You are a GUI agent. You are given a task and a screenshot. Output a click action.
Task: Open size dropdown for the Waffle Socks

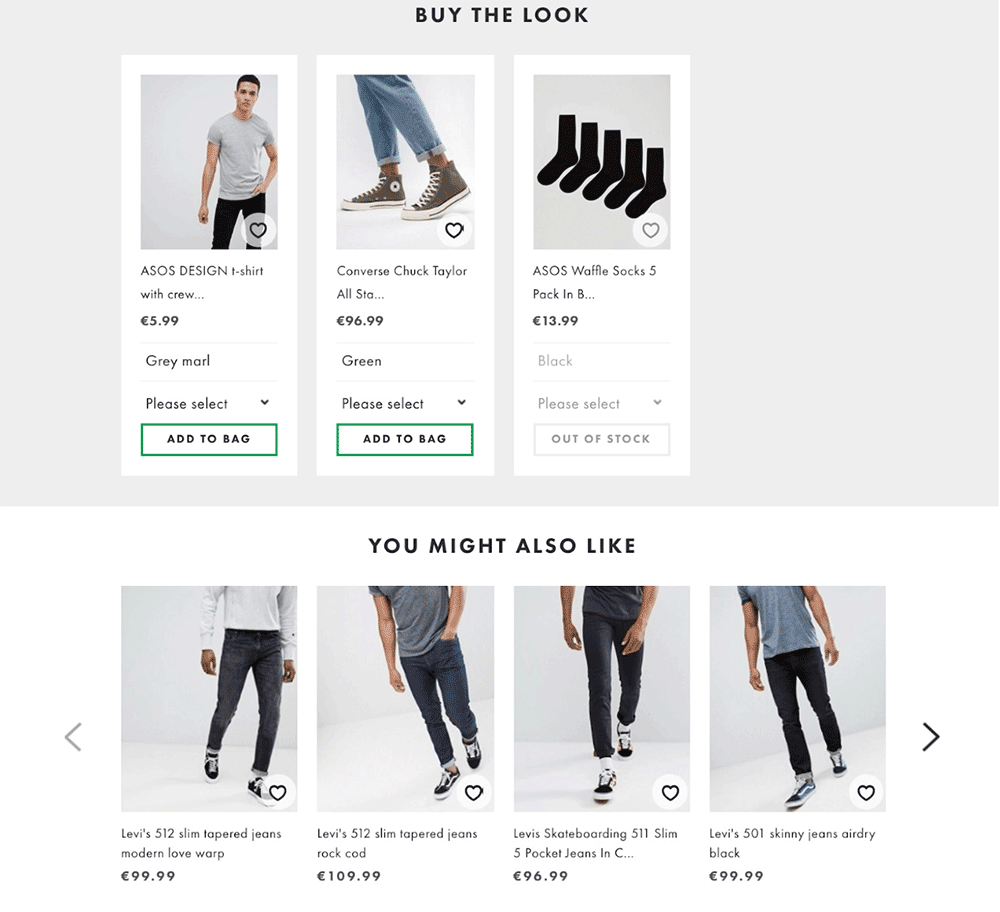coord(600,403)
